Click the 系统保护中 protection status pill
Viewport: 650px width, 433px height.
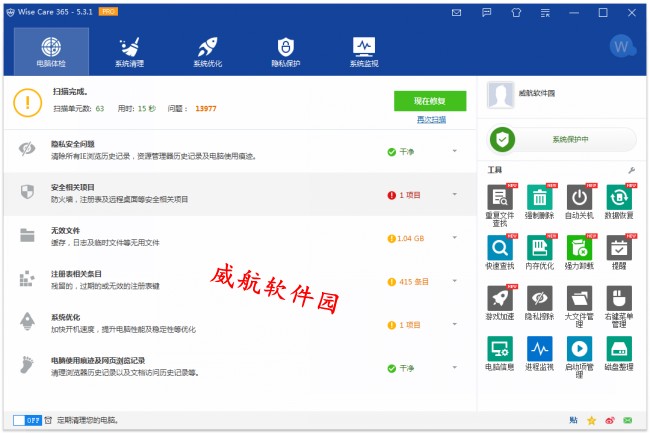(x=563, y=139)
